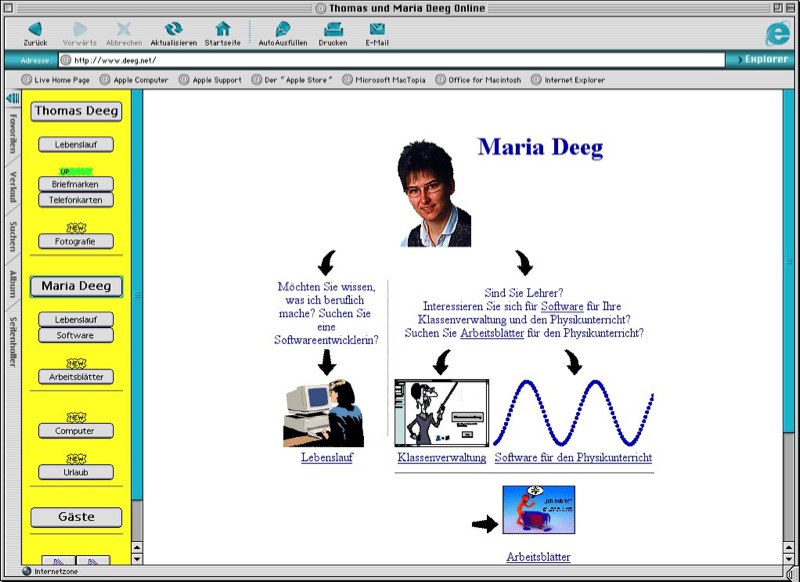
Task: Open the Klassenverwaltung link
Action: 441,458
